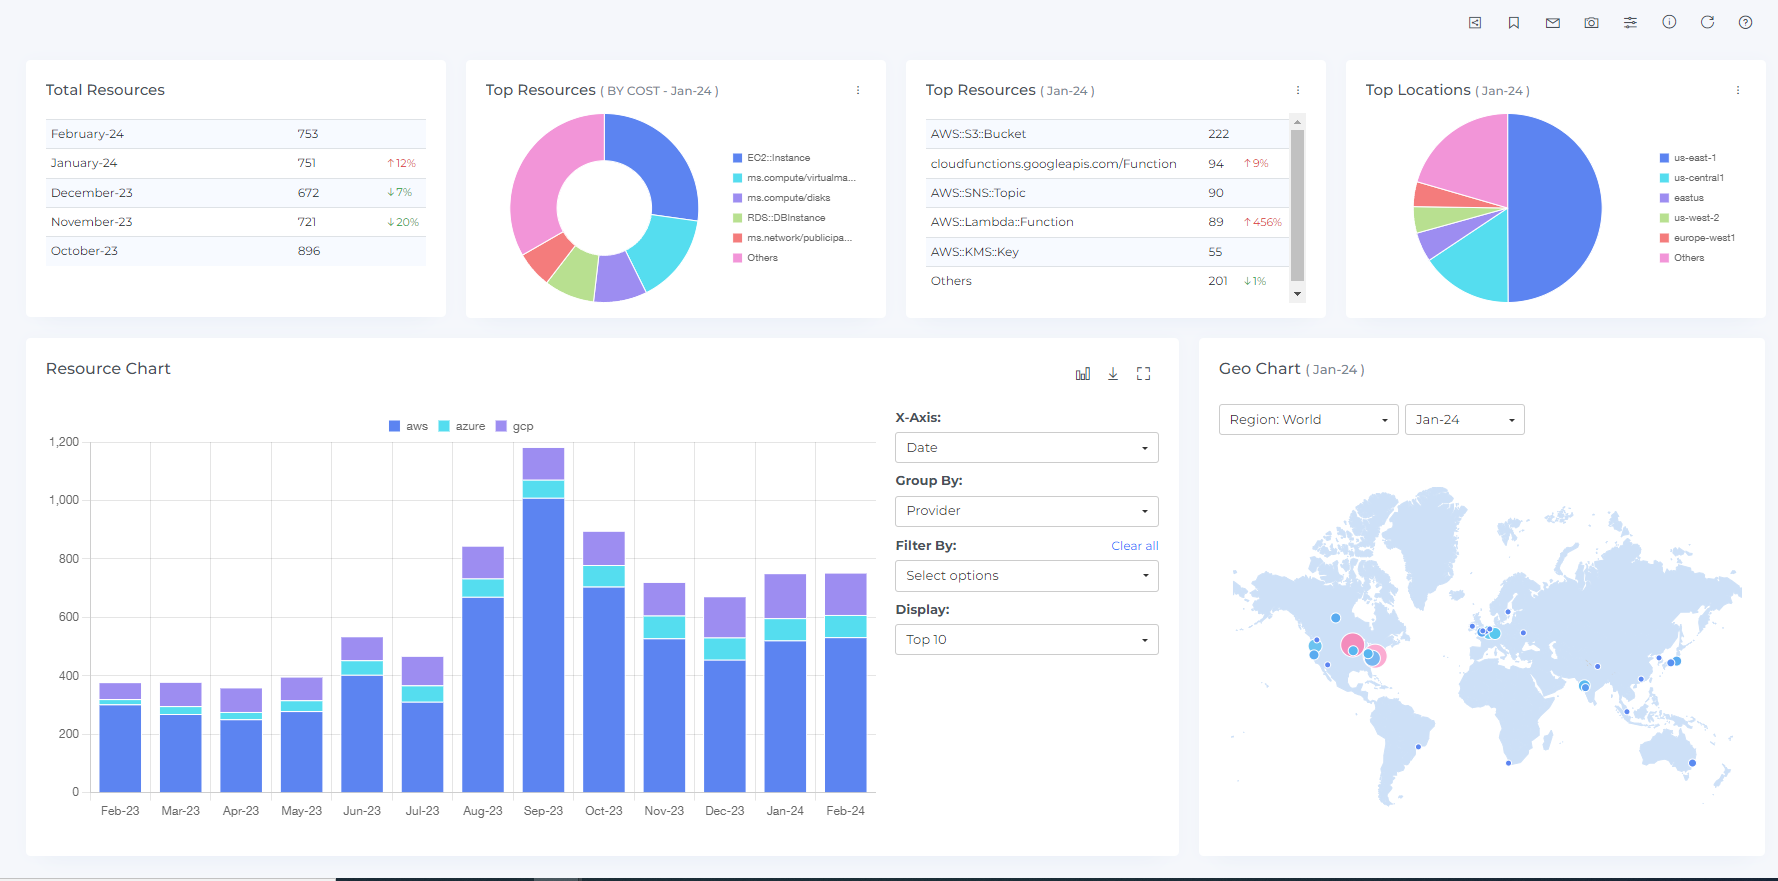
Task: Open Top Locations kebab menu
Action: [x=1738, y=90]
